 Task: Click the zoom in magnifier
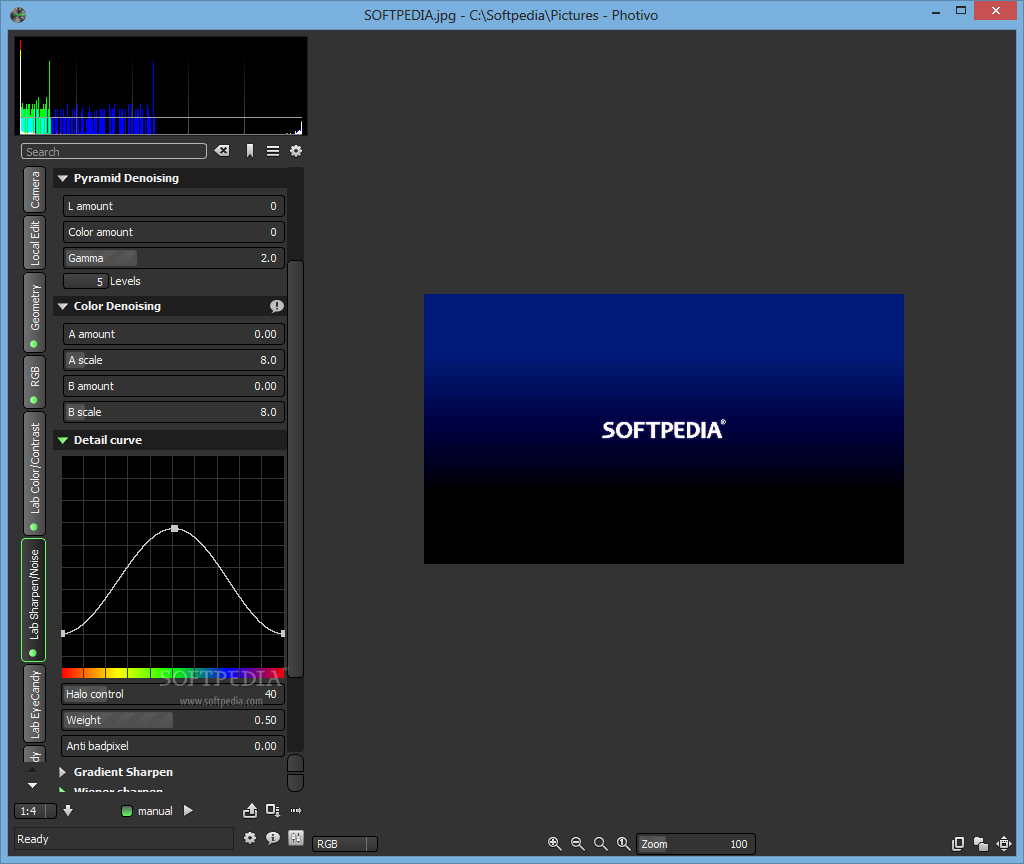[x=554, y=844]
